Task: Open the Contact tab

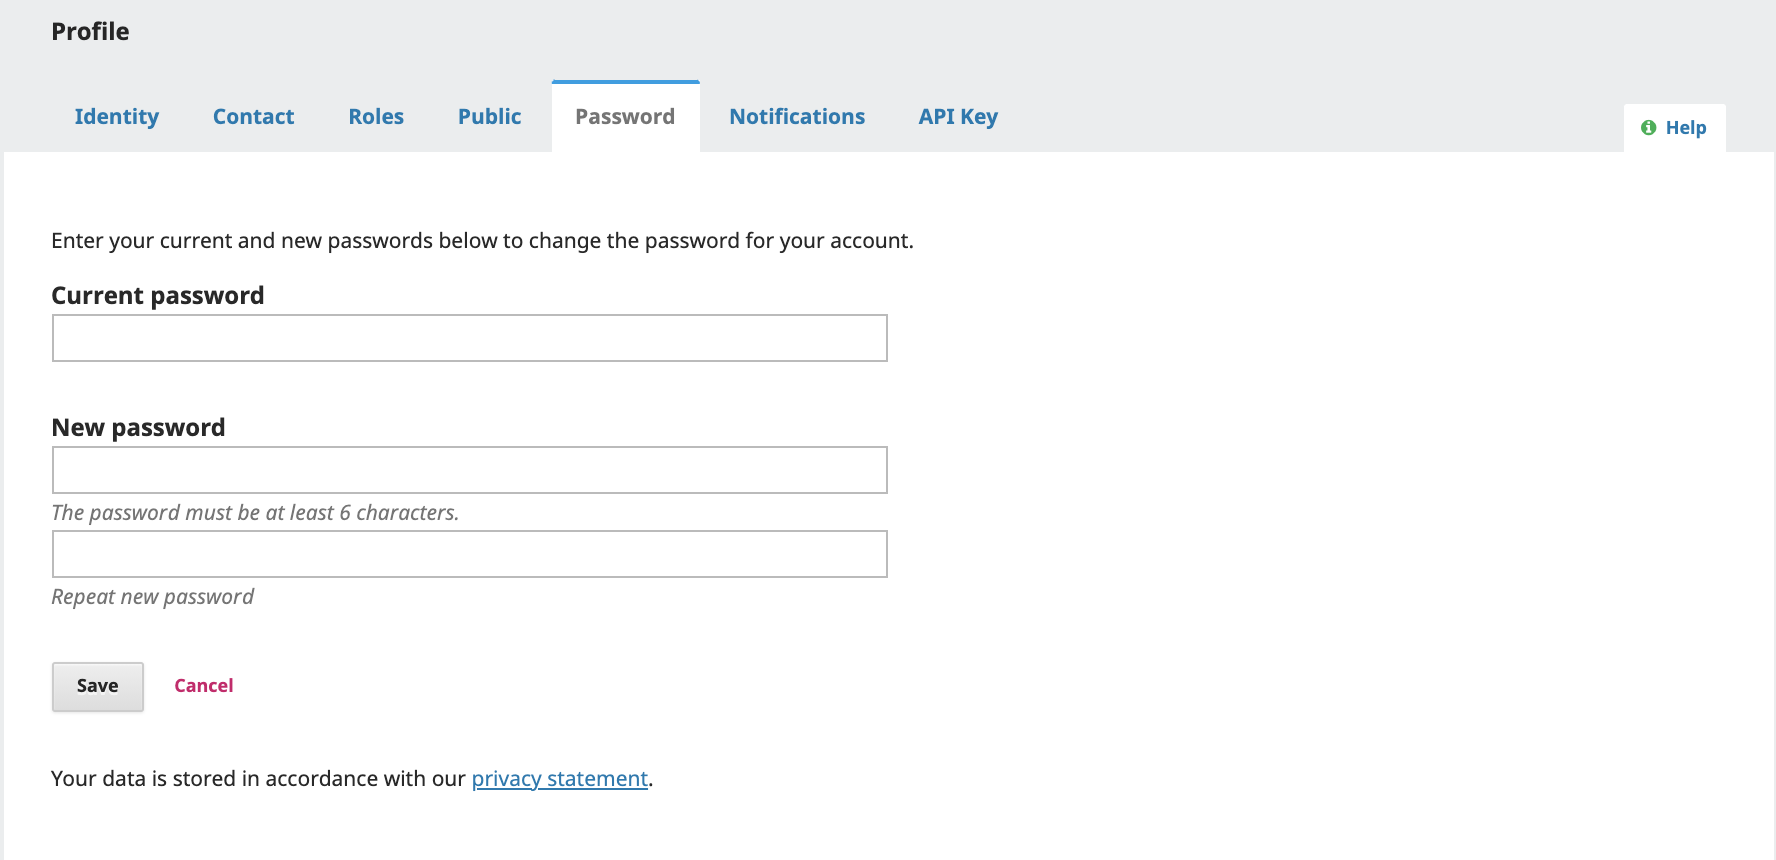Action: pyautogui.click(x=253, y=117)
